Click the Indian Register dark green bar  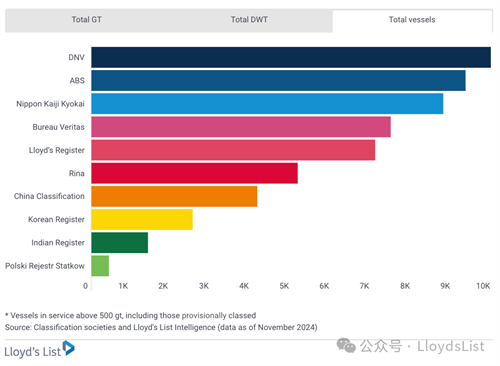(x=120, y=243)
